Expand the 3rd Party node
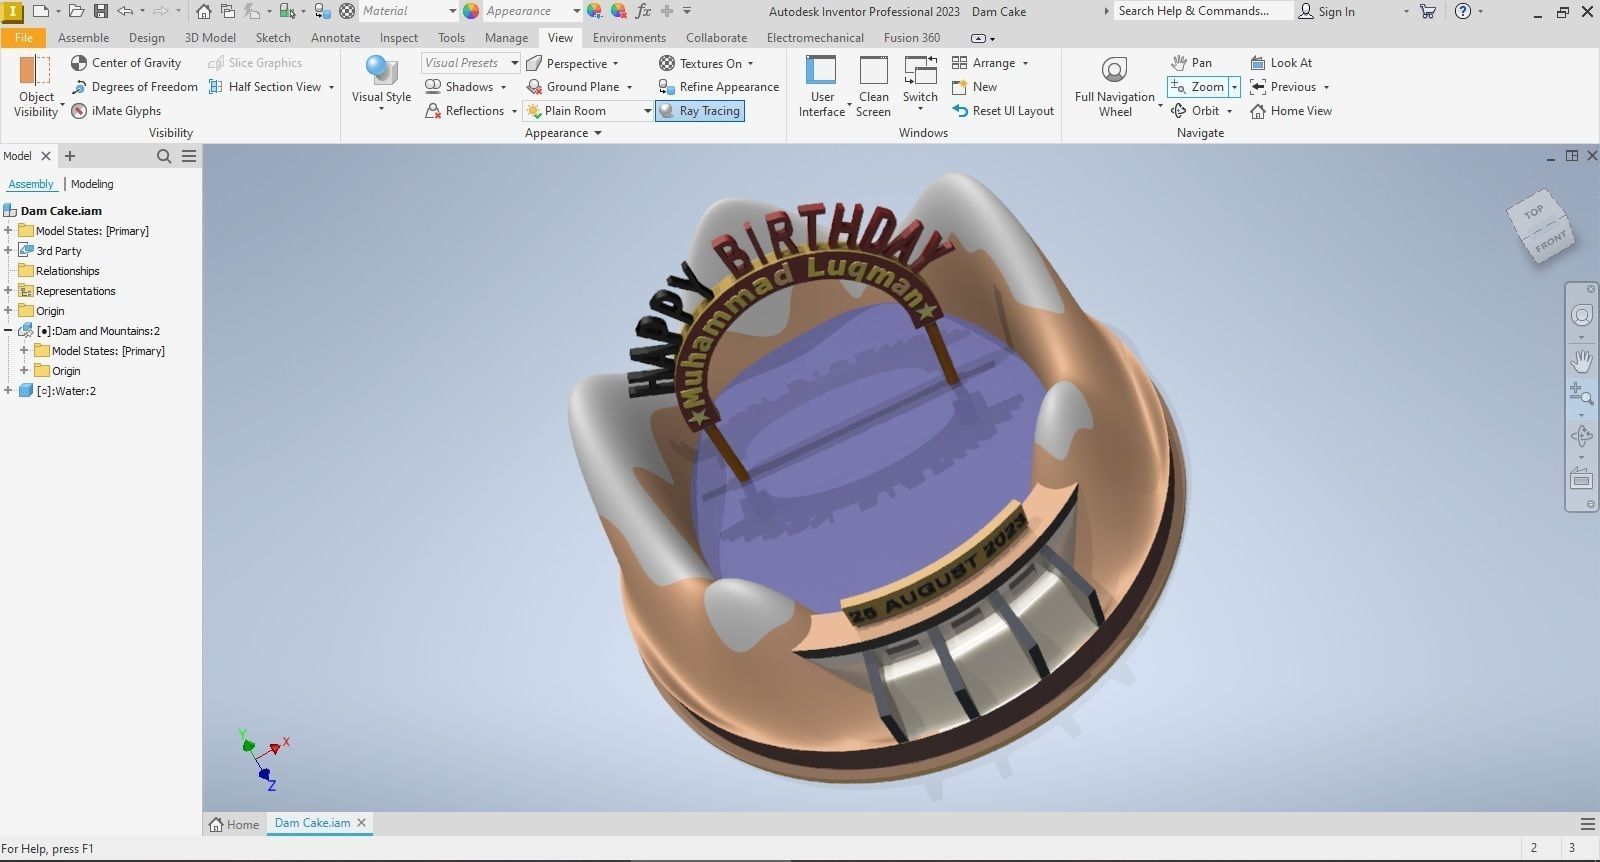This screenshot has width=1600, height=862. (x=8, y=251)
